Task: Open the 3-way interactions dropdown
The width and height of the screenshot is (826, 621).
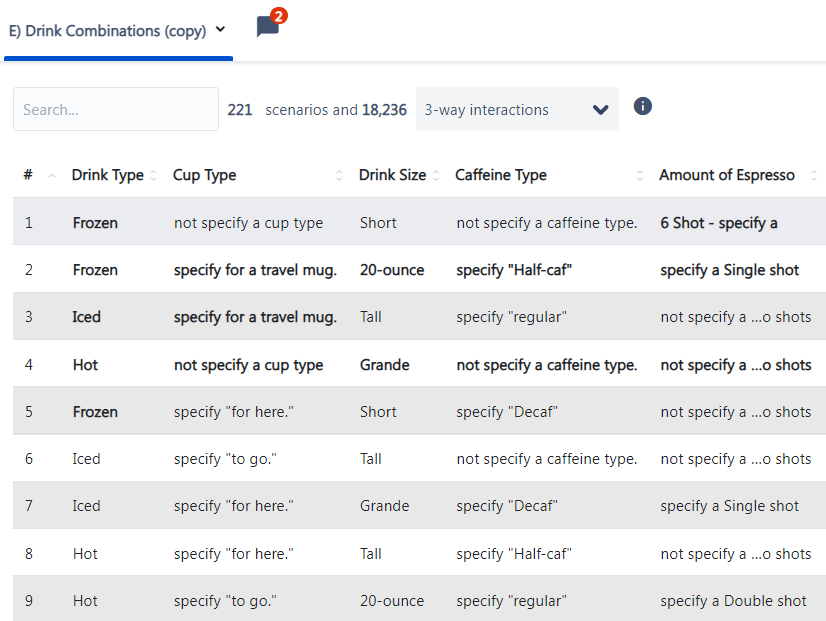Action: click(x=517, y=109)
